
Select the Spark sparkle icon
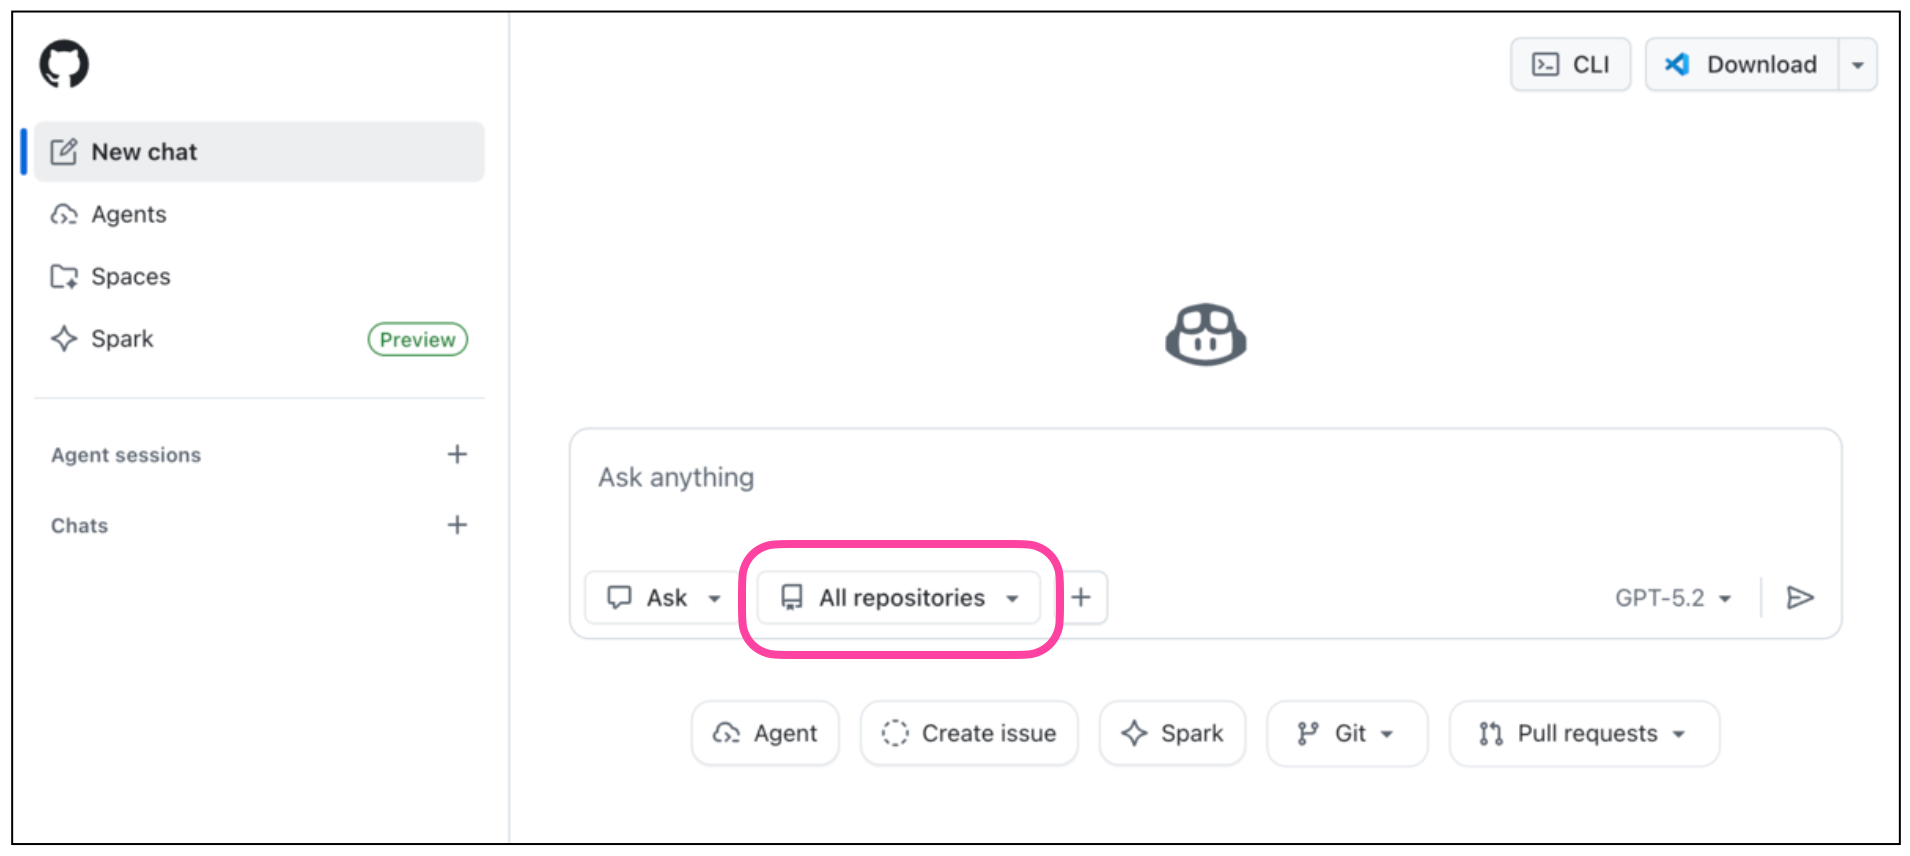(x=64, y=338)
